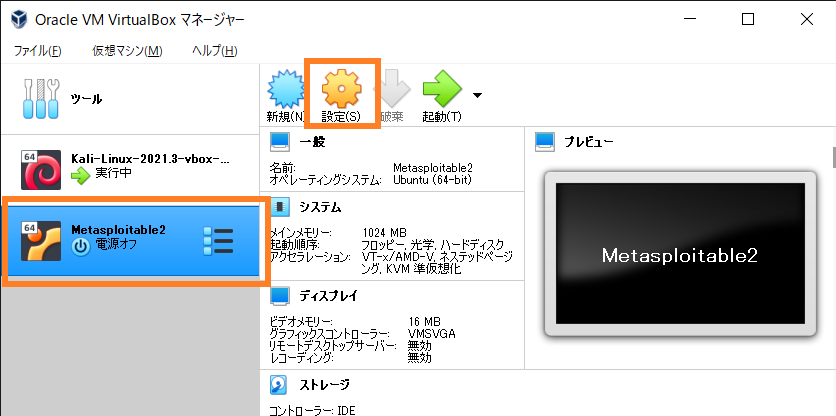836x416 pixels.
Task: Click the Kali running status arrow icon
Action: point(81,175)
